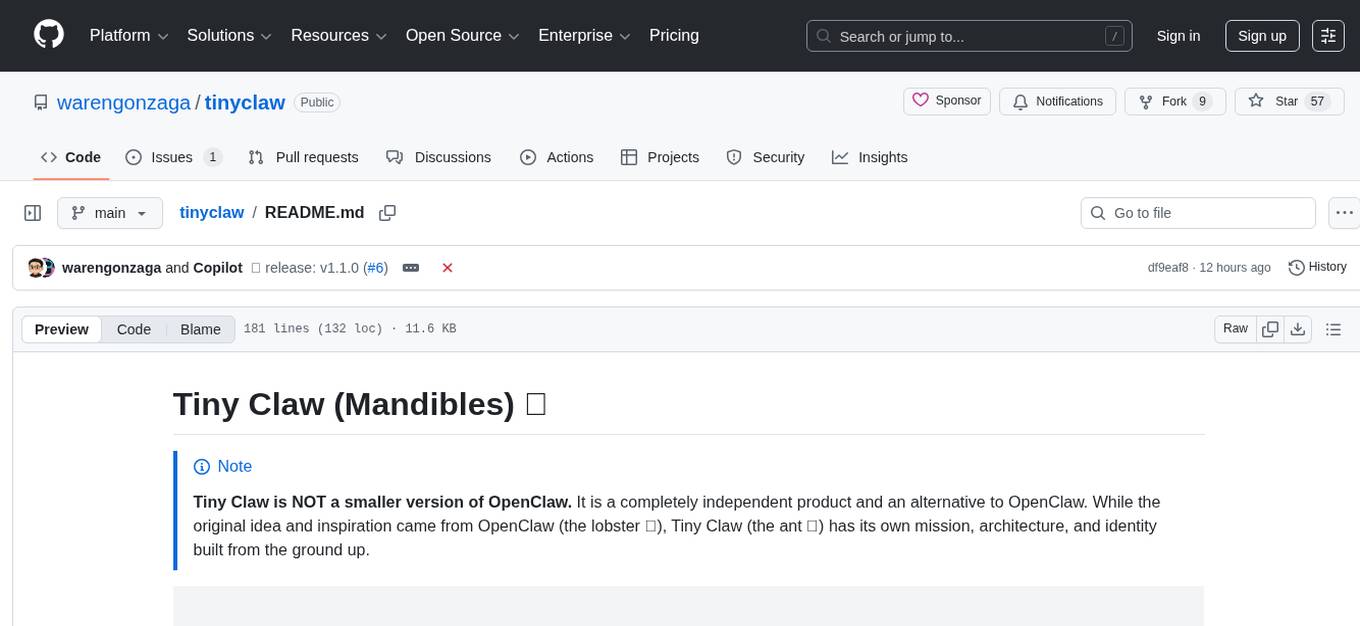Click the Sponsor button
1360x626 pixels.
[x=947, y=101]
